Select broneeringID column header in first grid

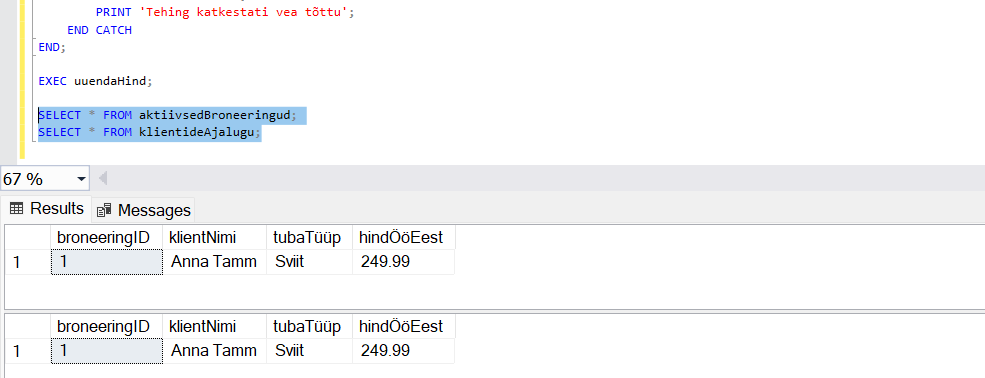107,237
